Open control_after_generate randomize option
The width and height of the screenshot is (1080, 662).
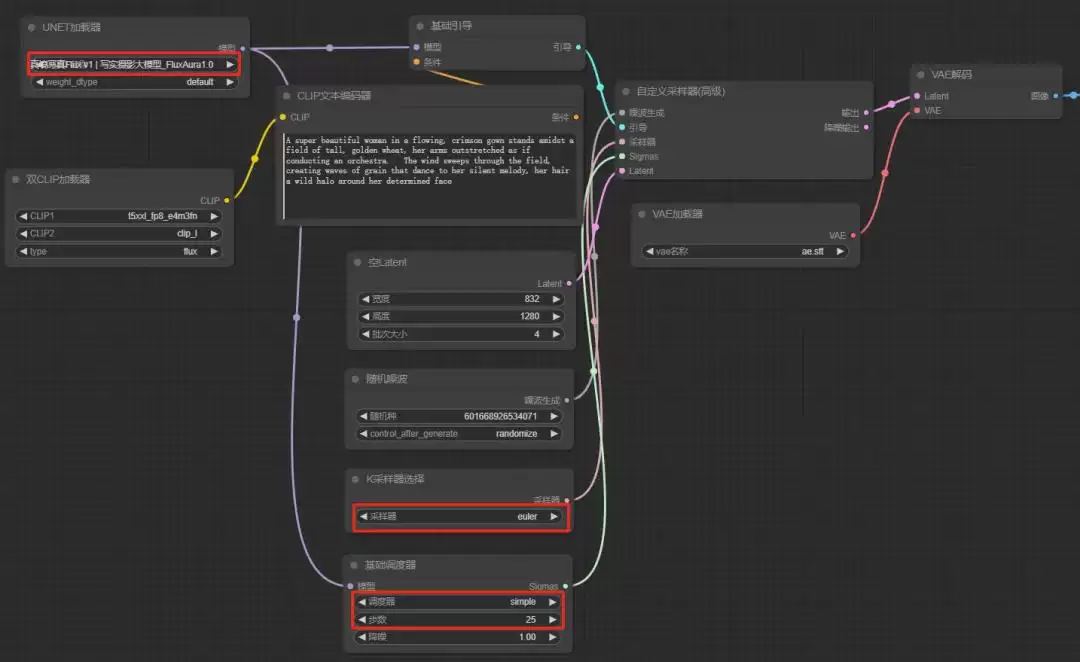[x=459, y=434]
